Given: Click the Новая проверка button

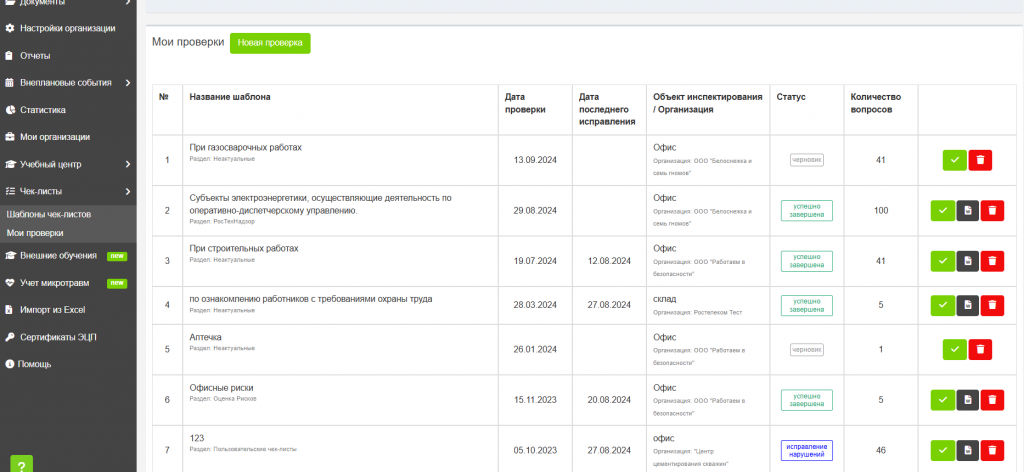Looking at the screenshot, I should click(270, 43).
